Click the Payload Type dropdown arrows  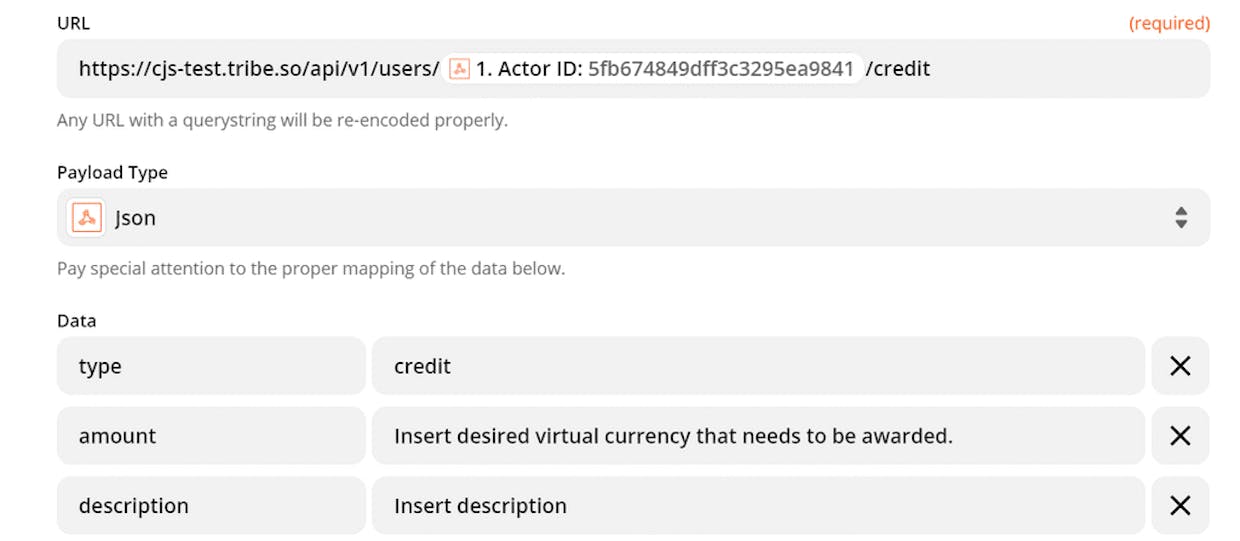pyautogui.click(x=1181, y=218)
